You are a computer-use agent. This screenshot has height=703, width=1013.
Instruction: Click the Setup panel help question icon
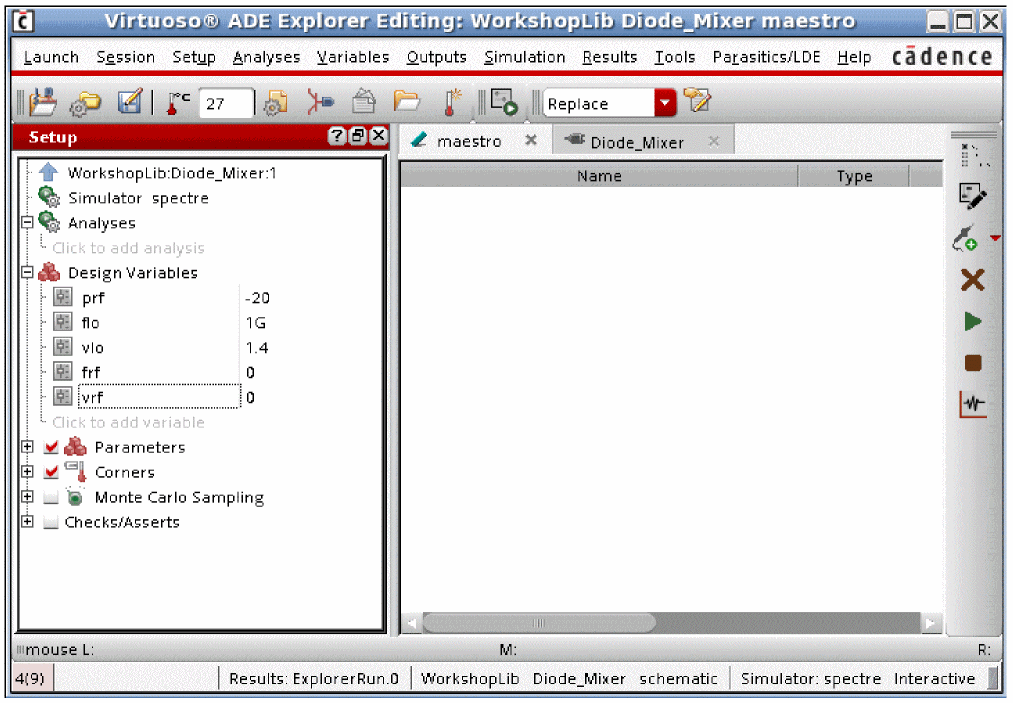point(336,136)
